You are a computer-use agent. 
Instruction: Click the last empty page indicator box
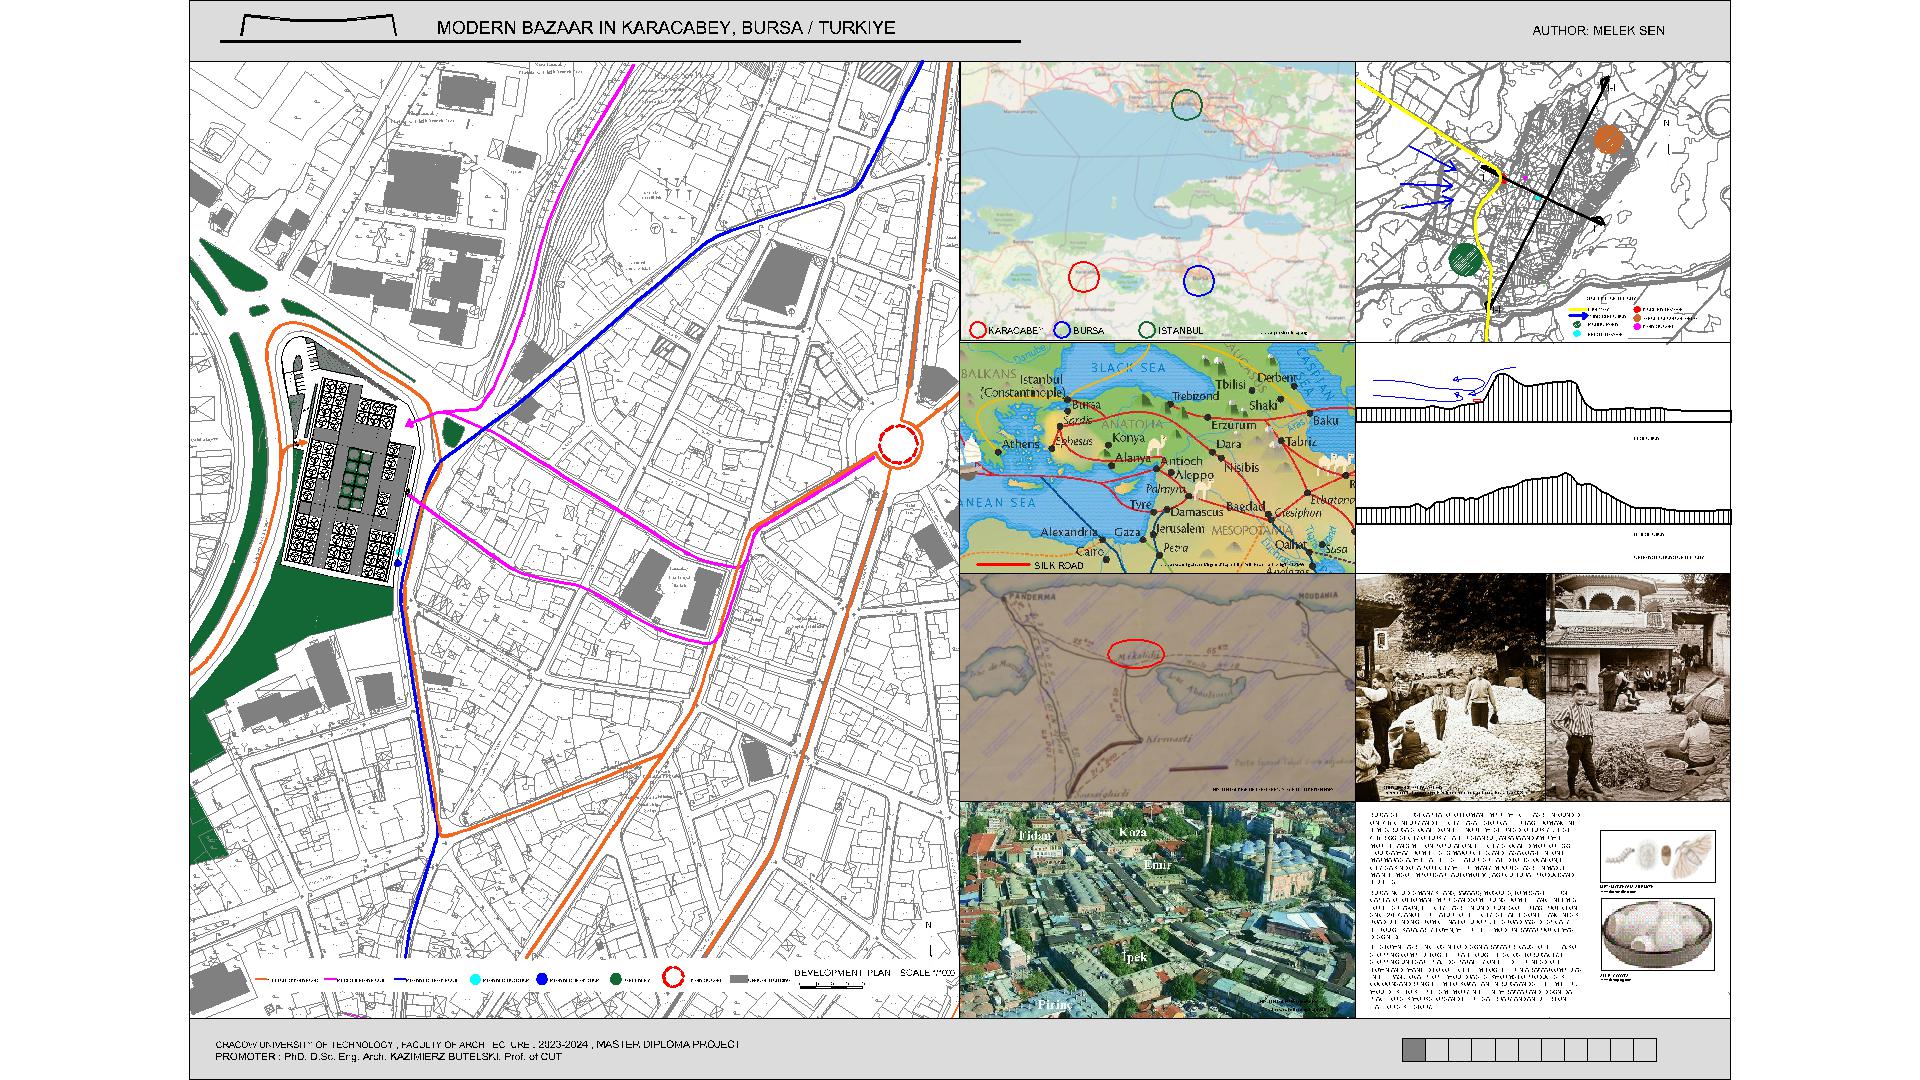click(x=1645, y=1050)
